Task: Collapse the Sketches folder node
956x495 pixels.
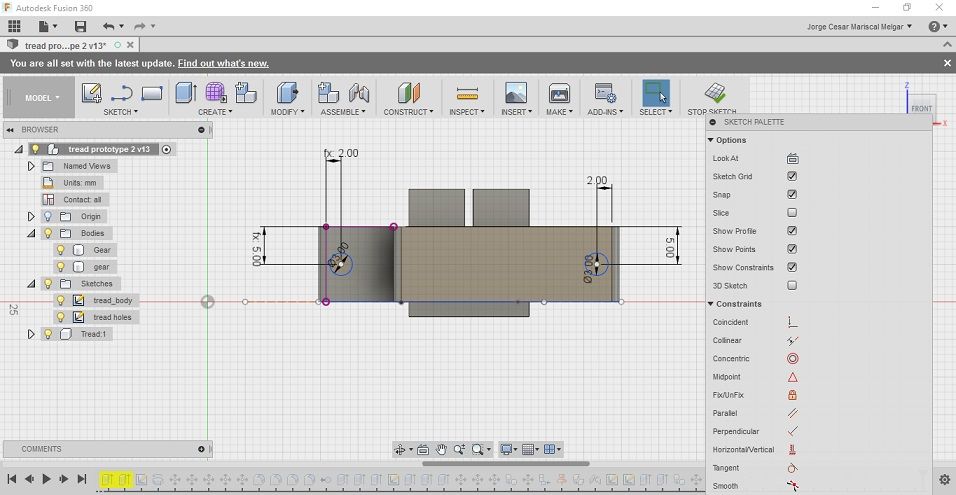Action: pyautogui.click(x=31, y=284)
